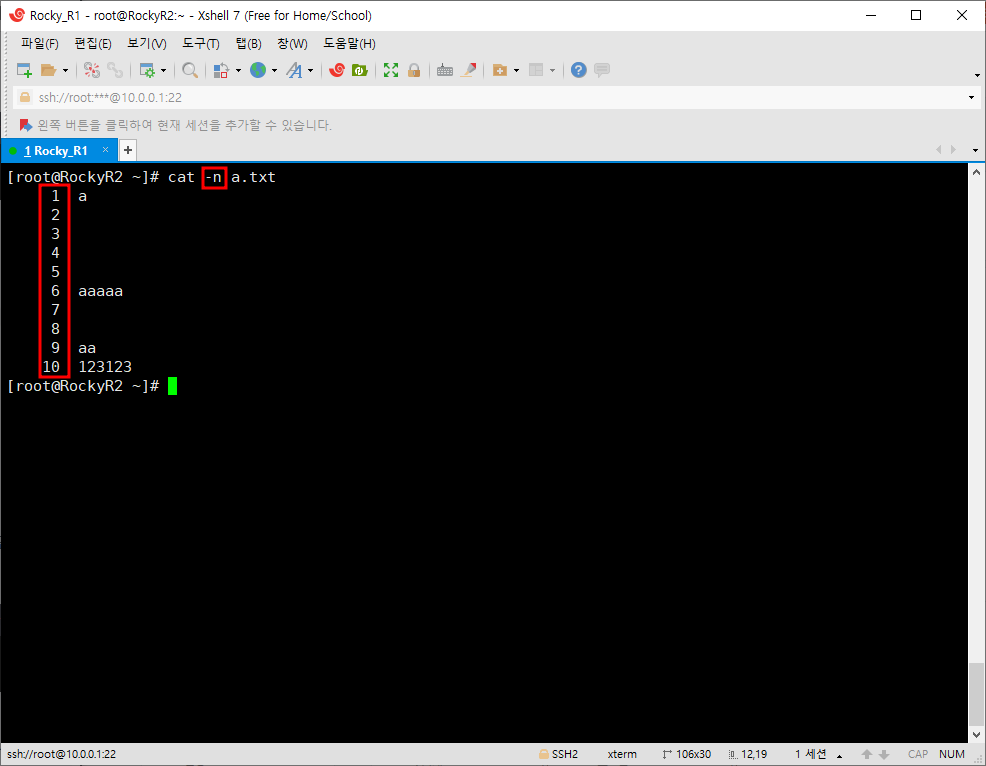Image resolution: width=986 pixels, height=766 pixels.
Task: Click the highlight pen icon
Action: [468, 70]
